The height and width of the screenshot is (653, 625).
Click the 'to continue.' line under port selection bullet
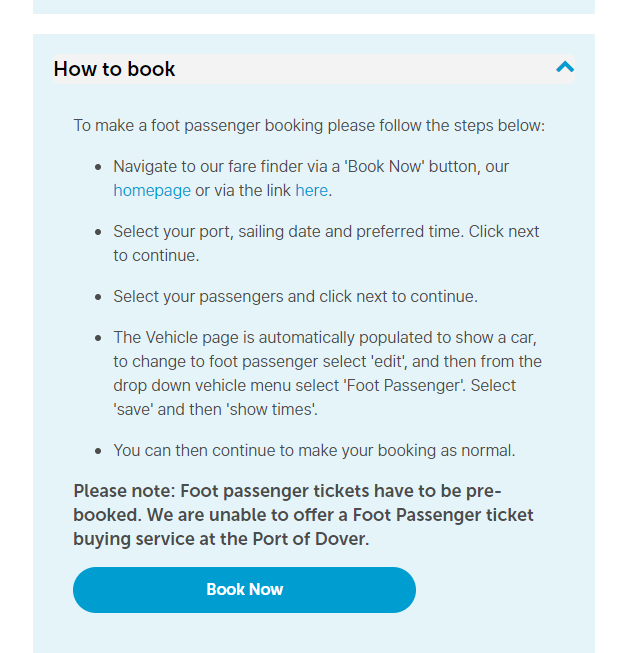click(156, 256)
